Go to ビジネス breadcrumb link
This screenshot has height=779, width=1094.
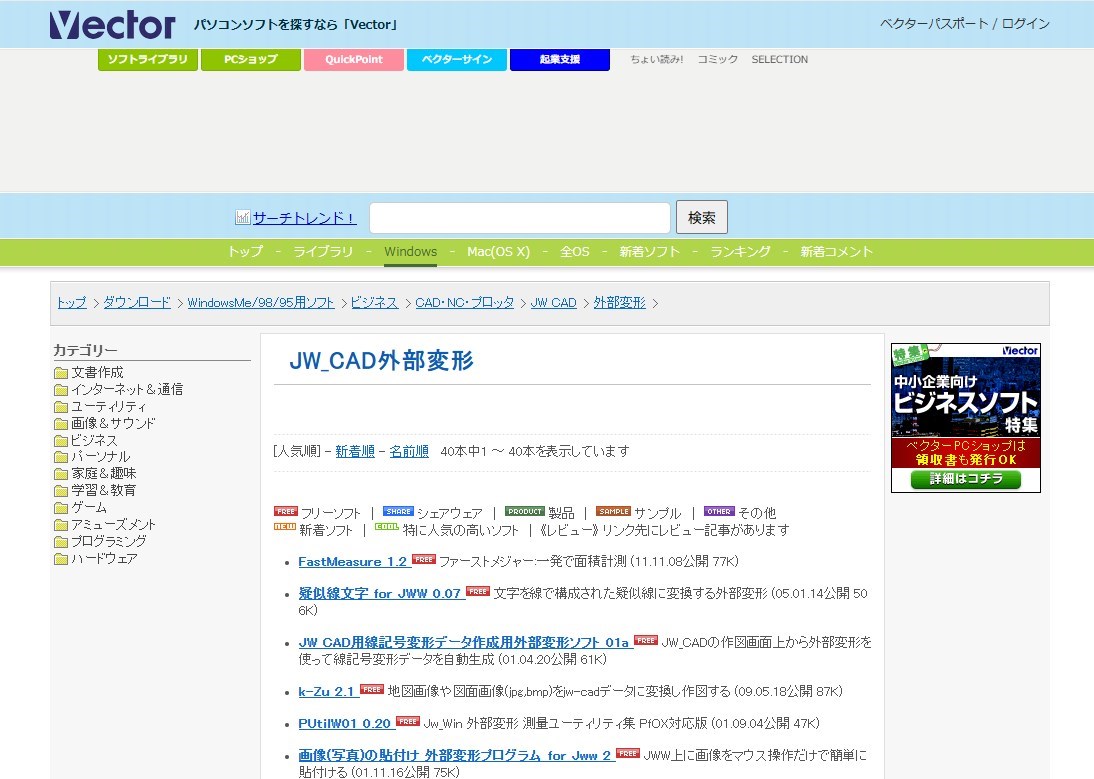[374, 303]
